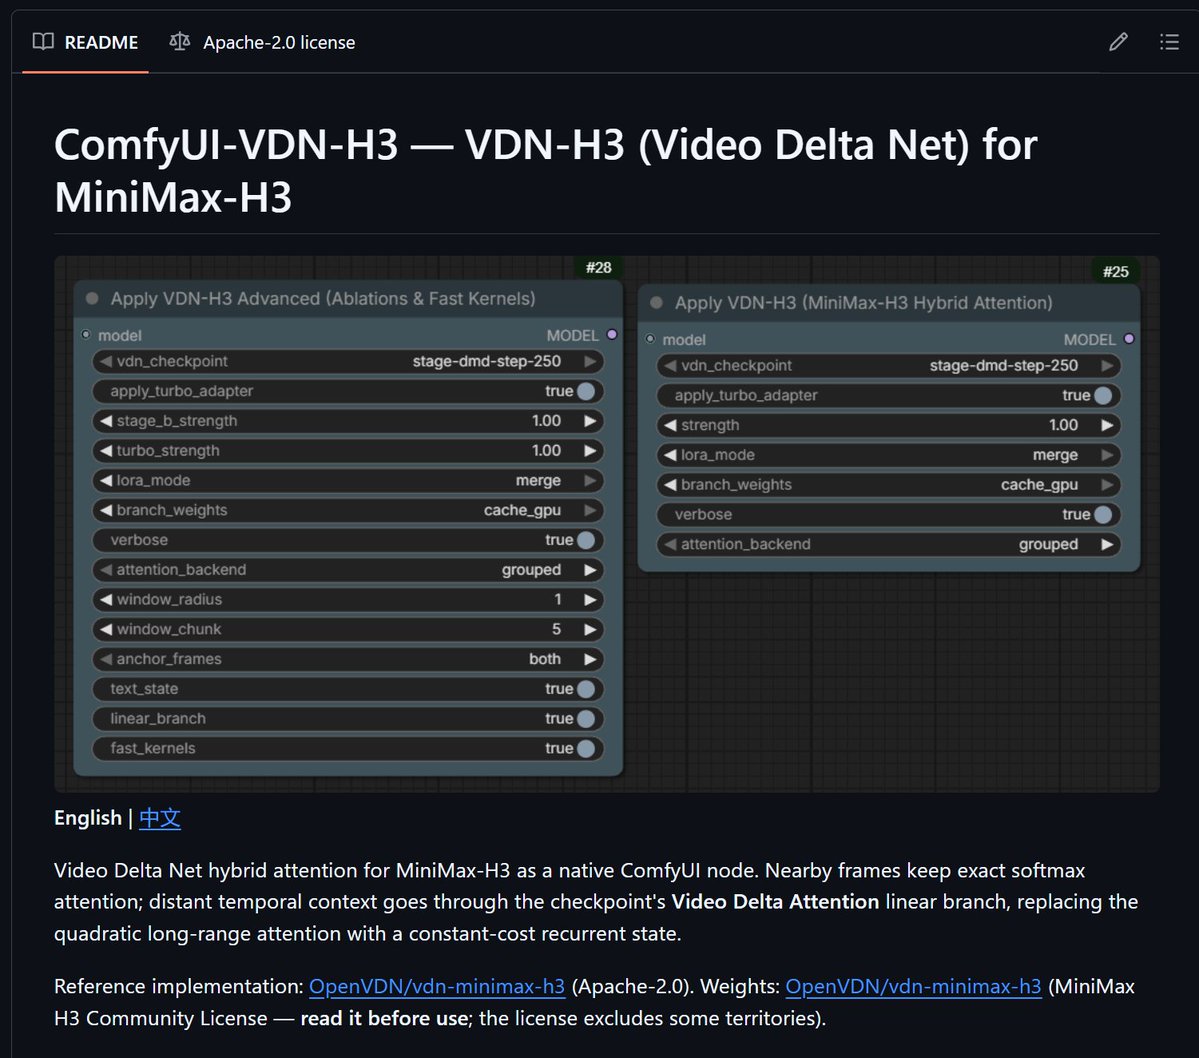Open attention_backend combo in Advanced node

tap(348, 570)
